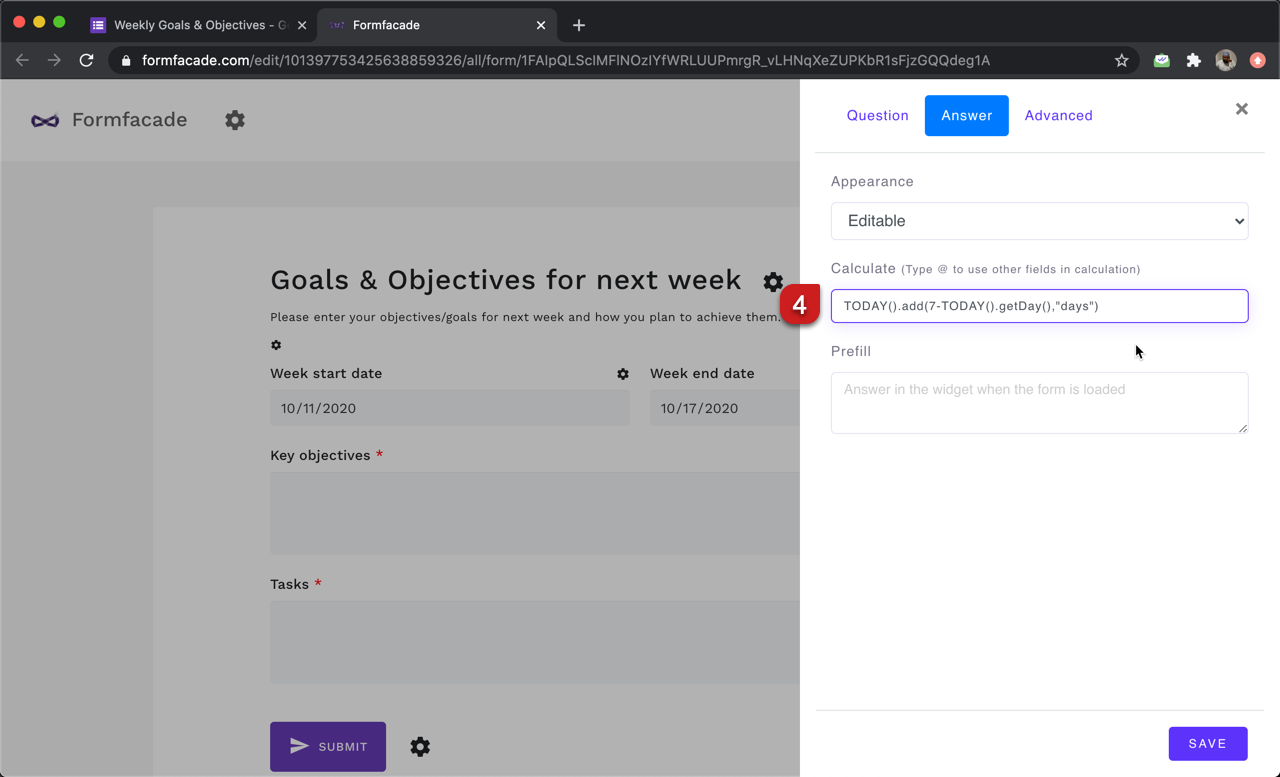Open settings gear beside form title
This screenshot has width=1280, height=777.
(x=773, y=281)
